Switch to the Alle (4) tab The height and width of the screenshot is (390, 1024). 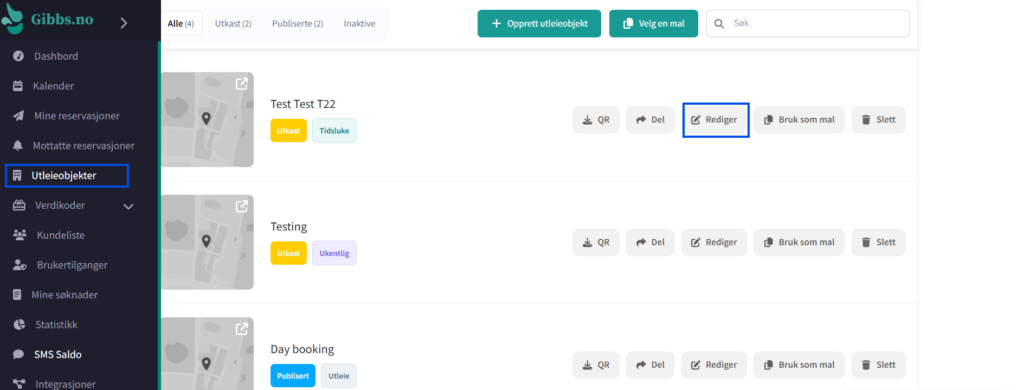pos(181,24)
